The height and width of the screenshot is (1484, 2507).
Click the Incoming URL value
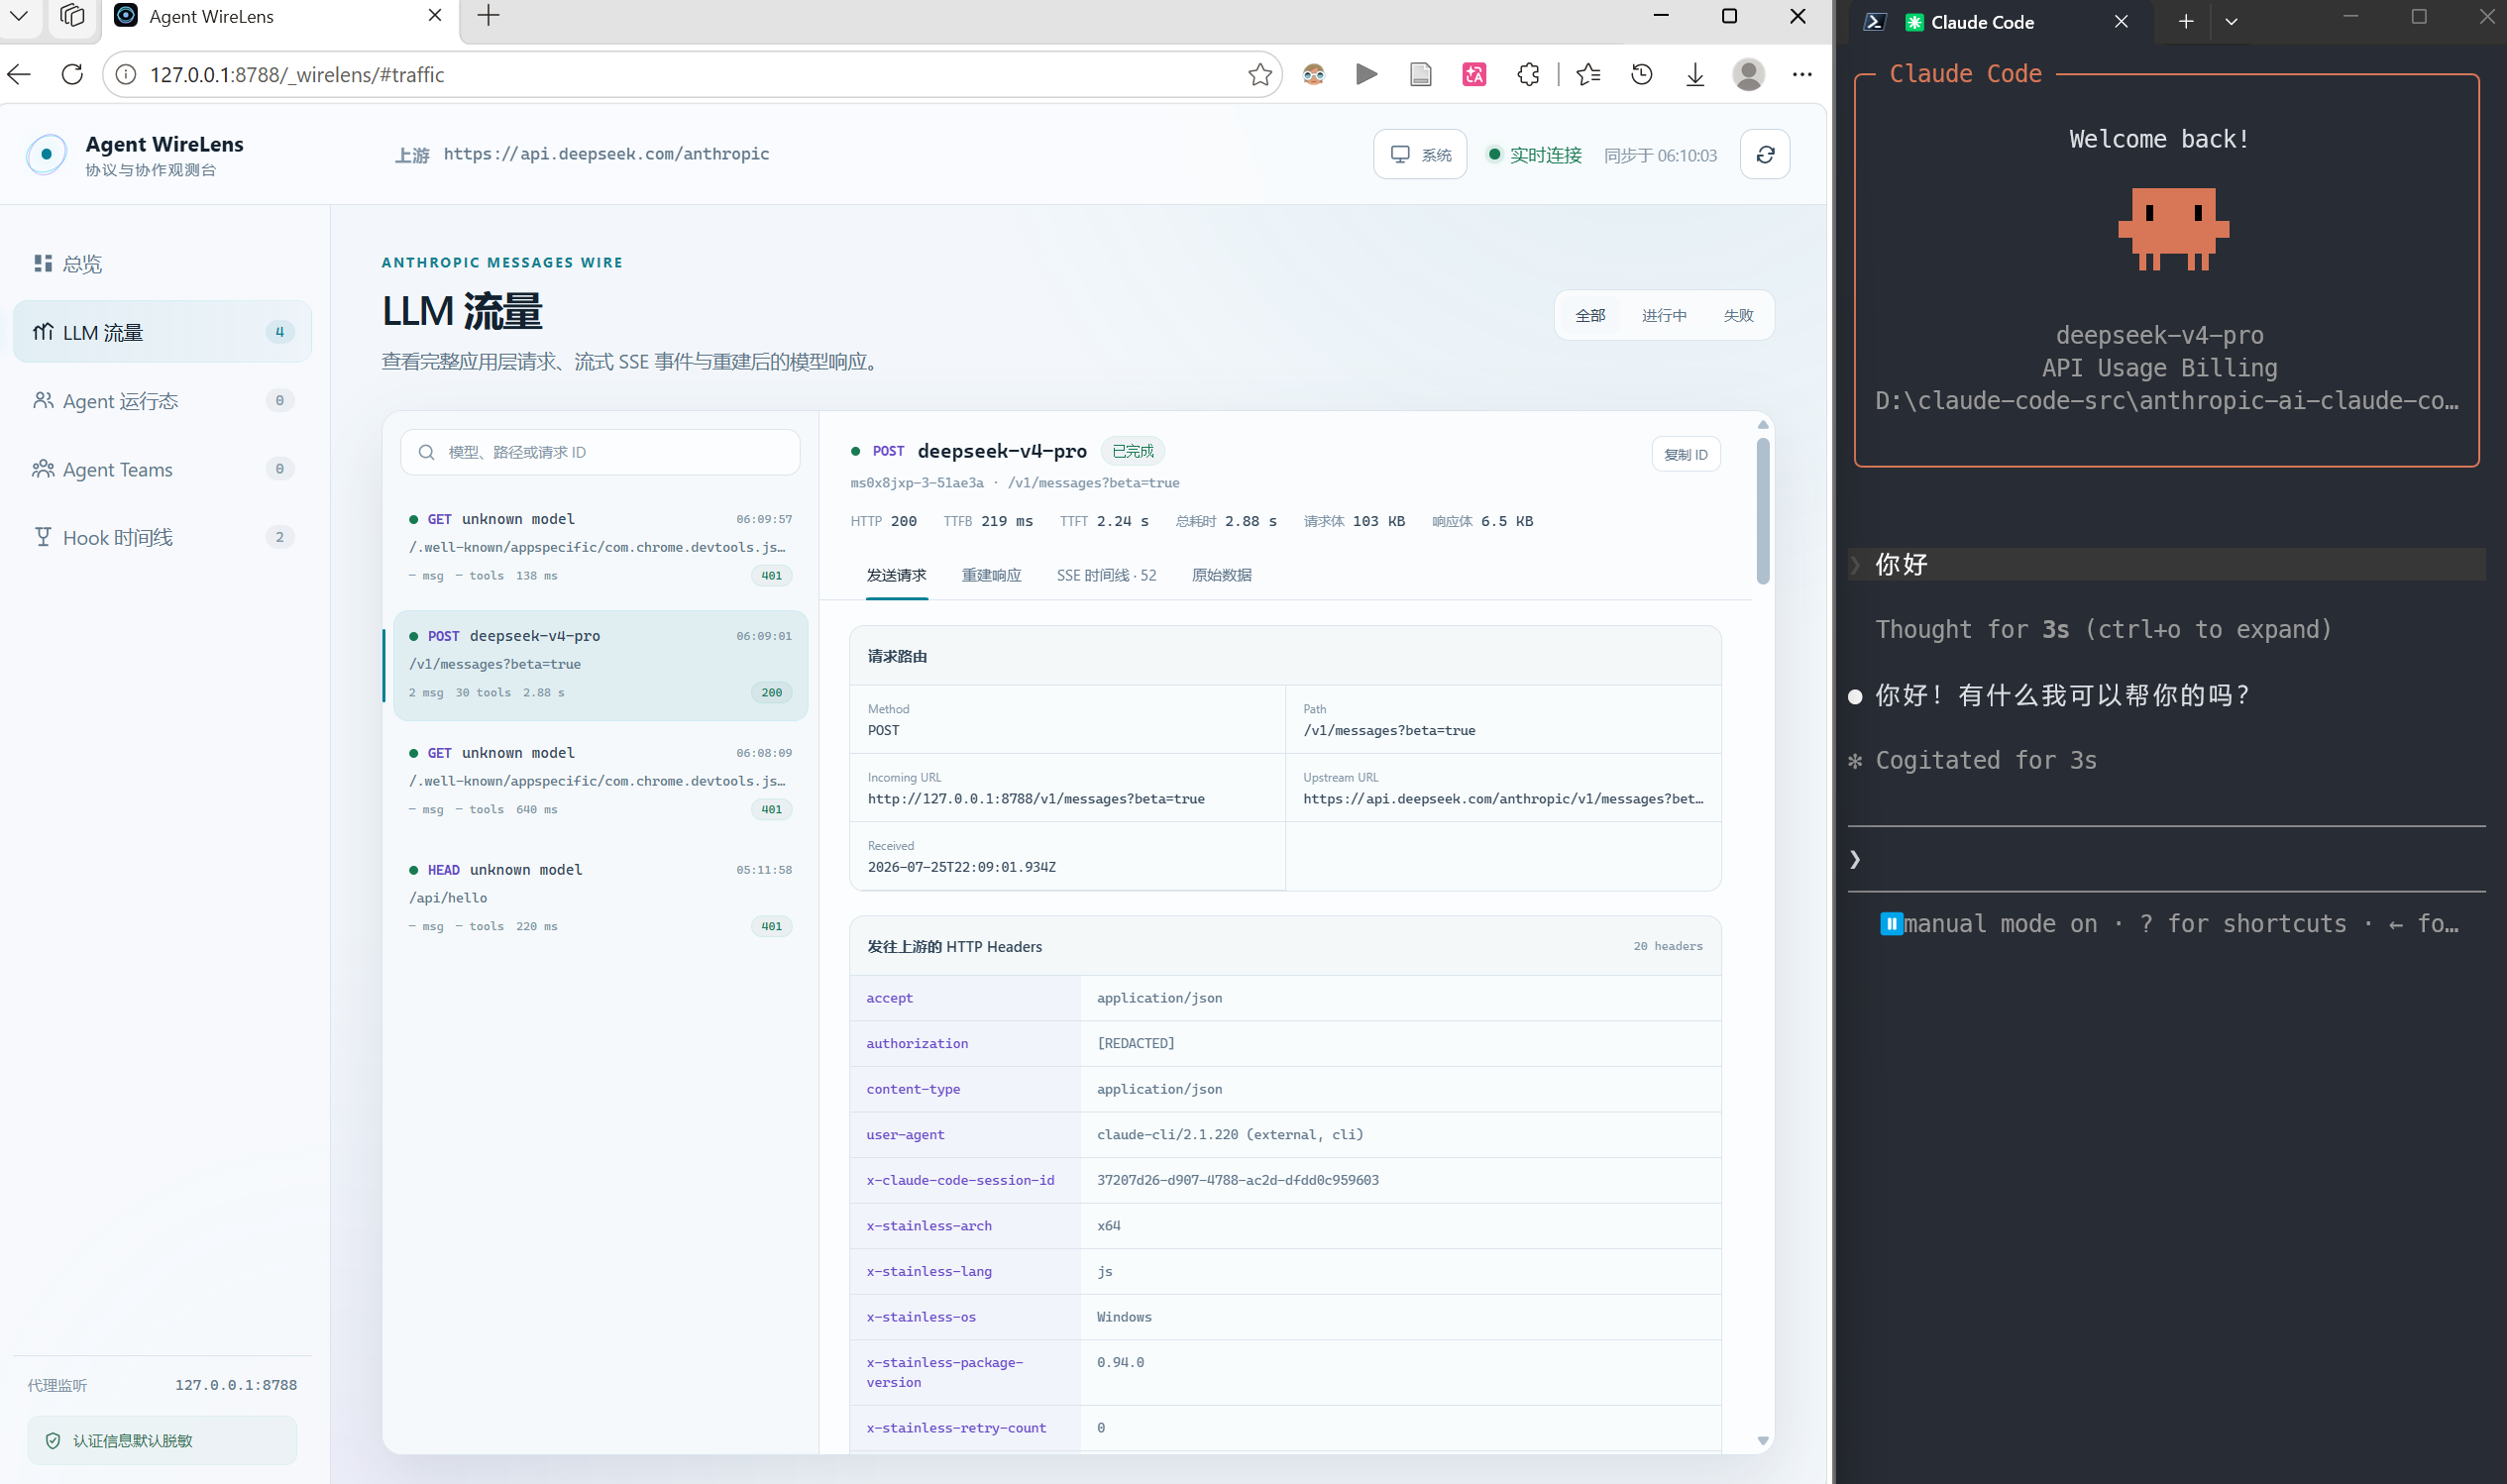click(1036, 799)
